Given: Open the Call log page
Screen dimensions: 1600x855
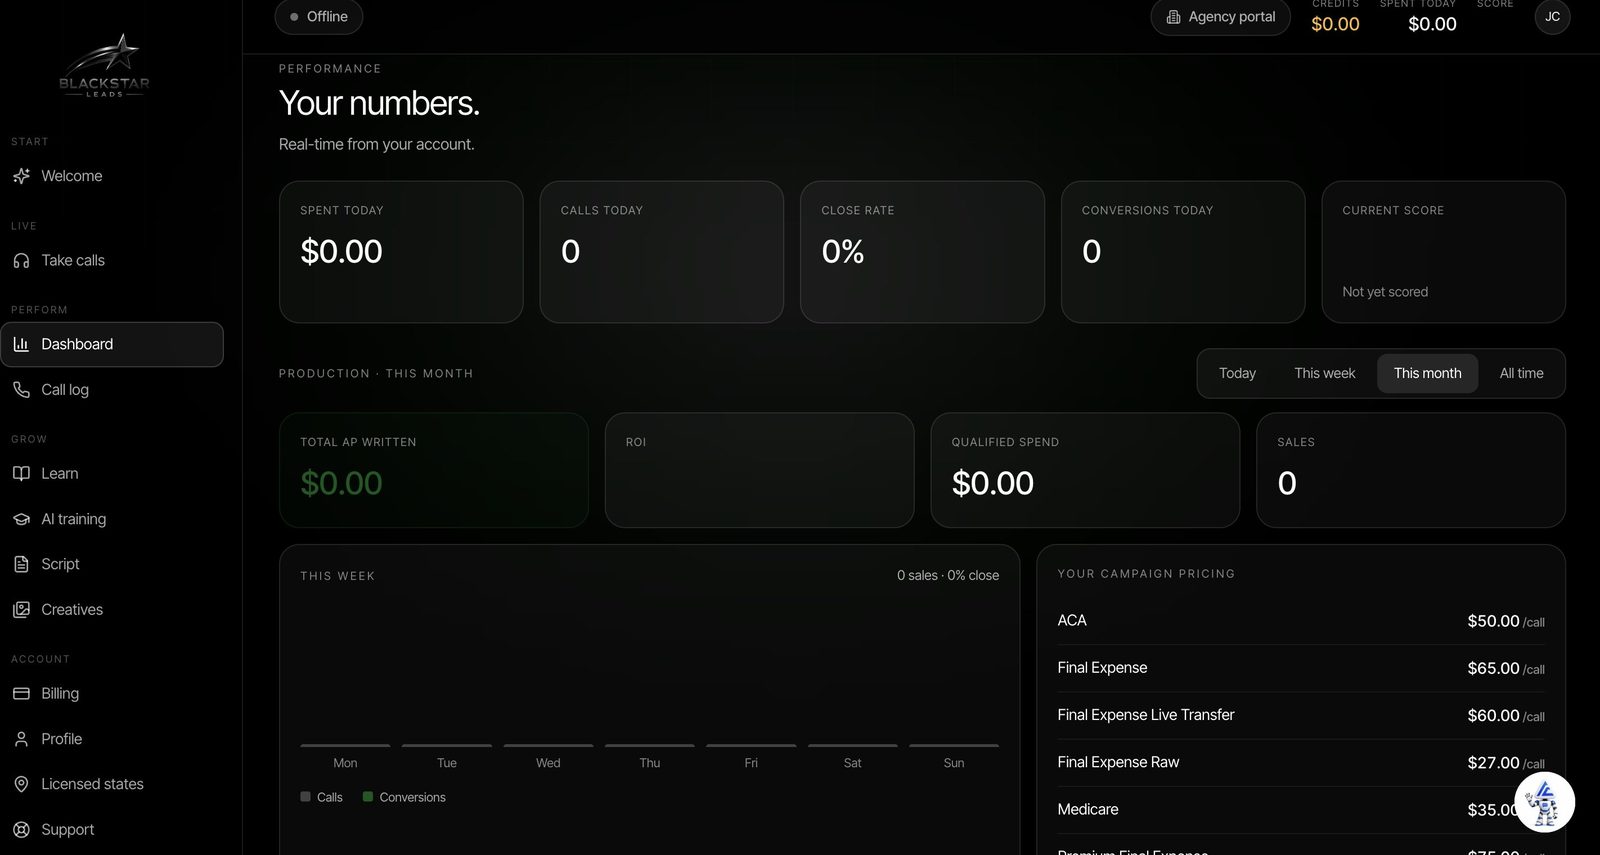Looking at the screenshot, I should (112, 390).
